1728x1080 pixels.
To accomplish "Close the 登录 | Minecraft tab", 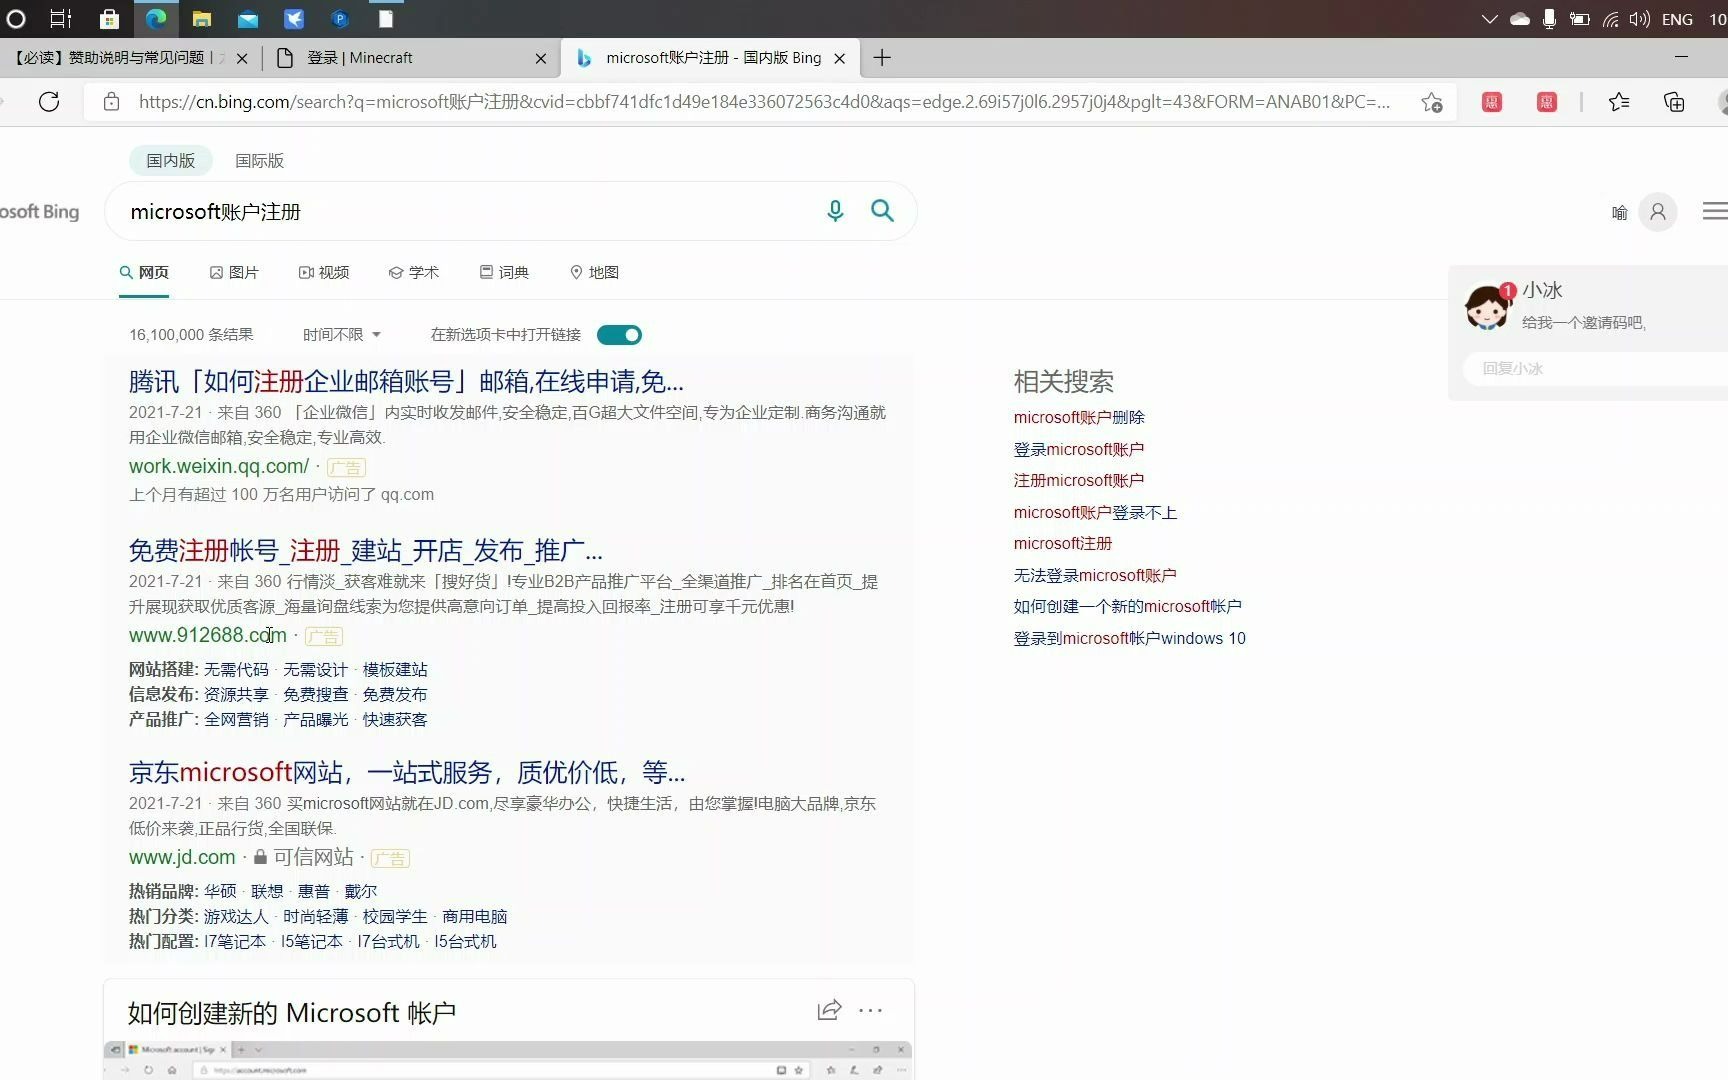I will pos(541,59).
